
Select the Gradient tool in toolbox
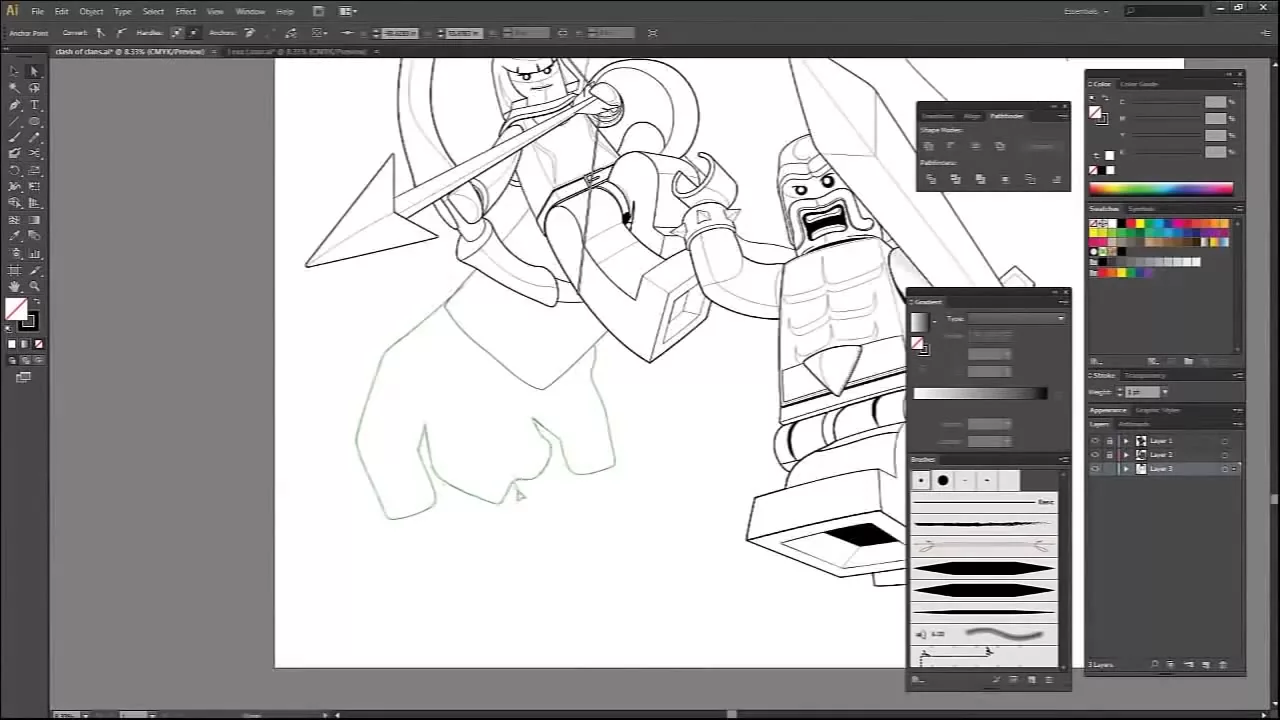tap(34, 220)
